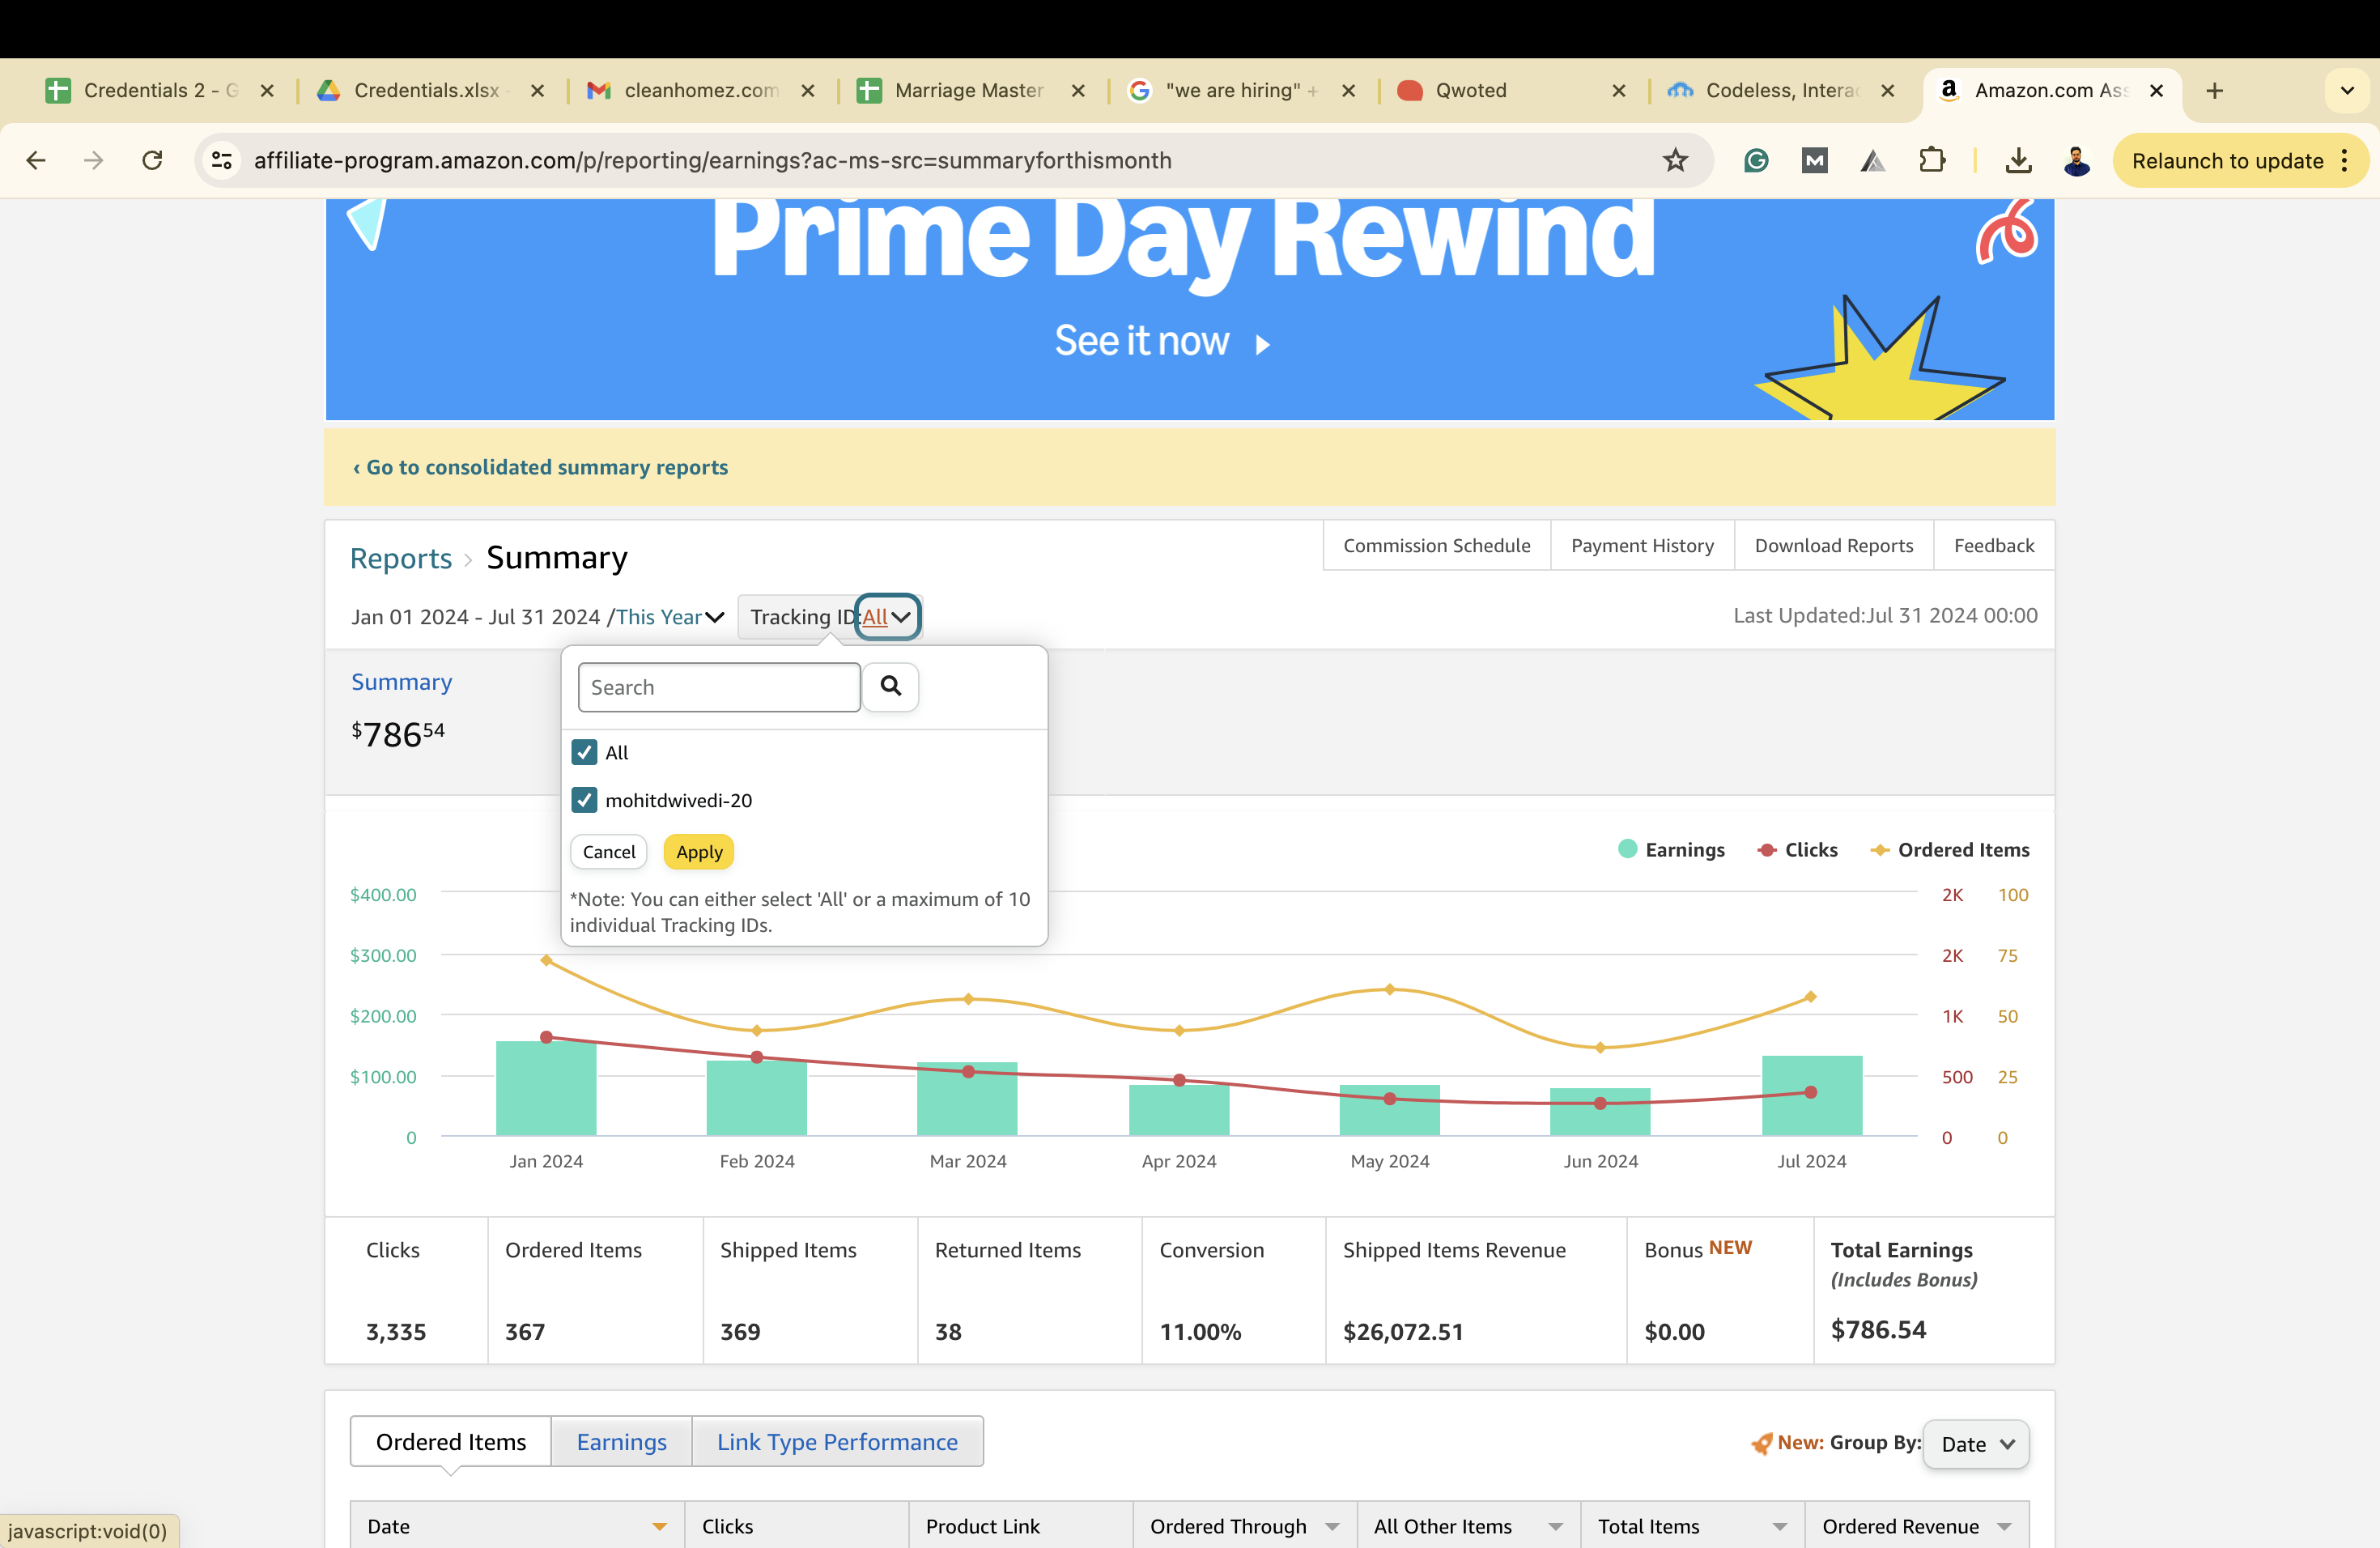Open the square M extension icon
The height and width of the screenshot is (1548, 2380).
click(1814, 160)
